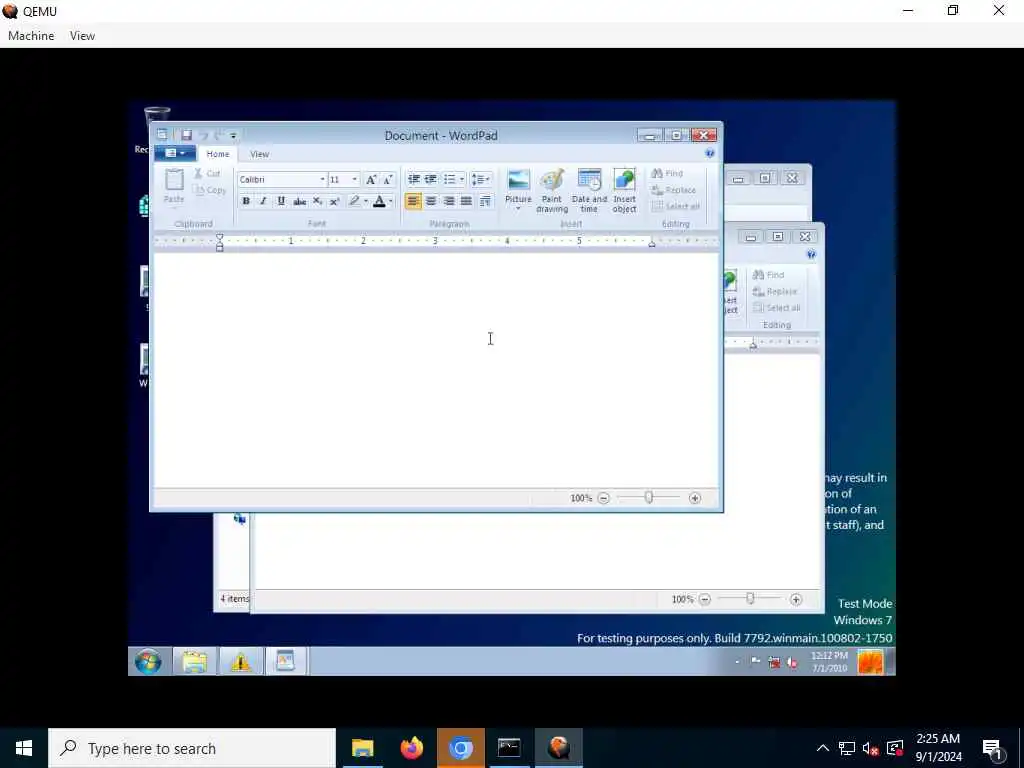Switch to the Home ribbon tab
The width and height of the screenshot is (1024, 768).
point(217,154)
